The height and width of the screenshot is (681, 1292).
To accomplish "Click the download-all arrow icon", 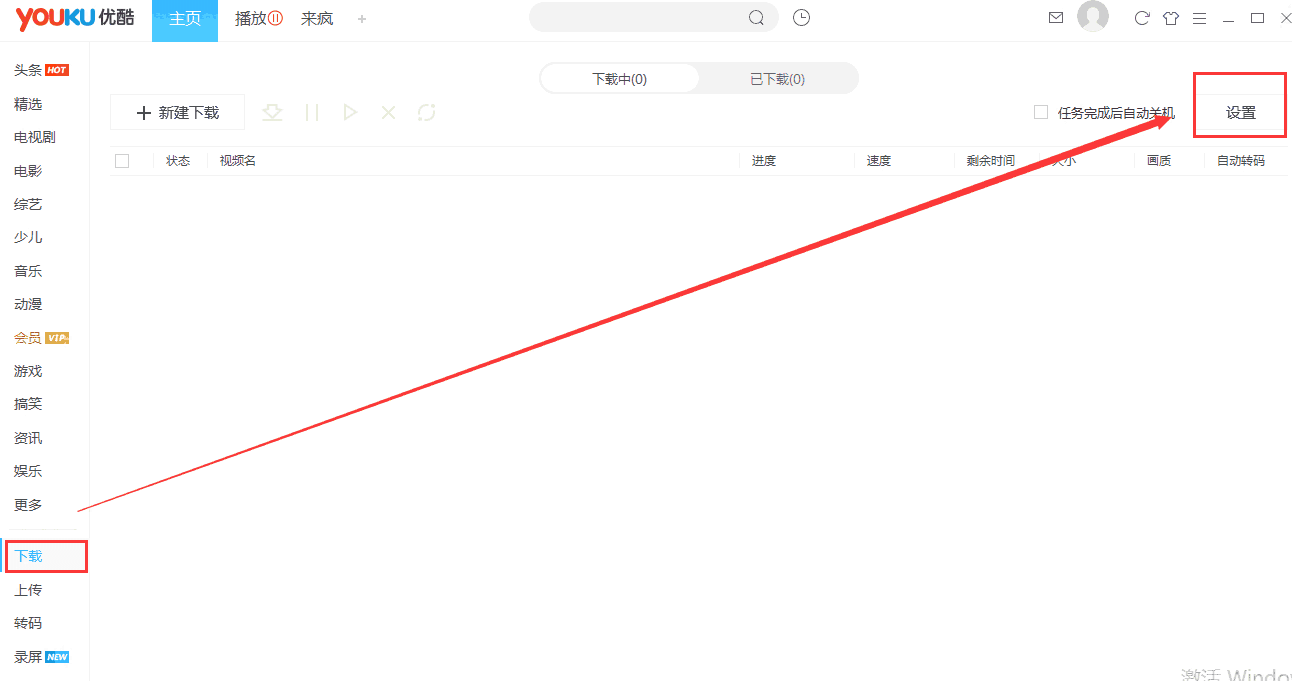I will point(272,112).
